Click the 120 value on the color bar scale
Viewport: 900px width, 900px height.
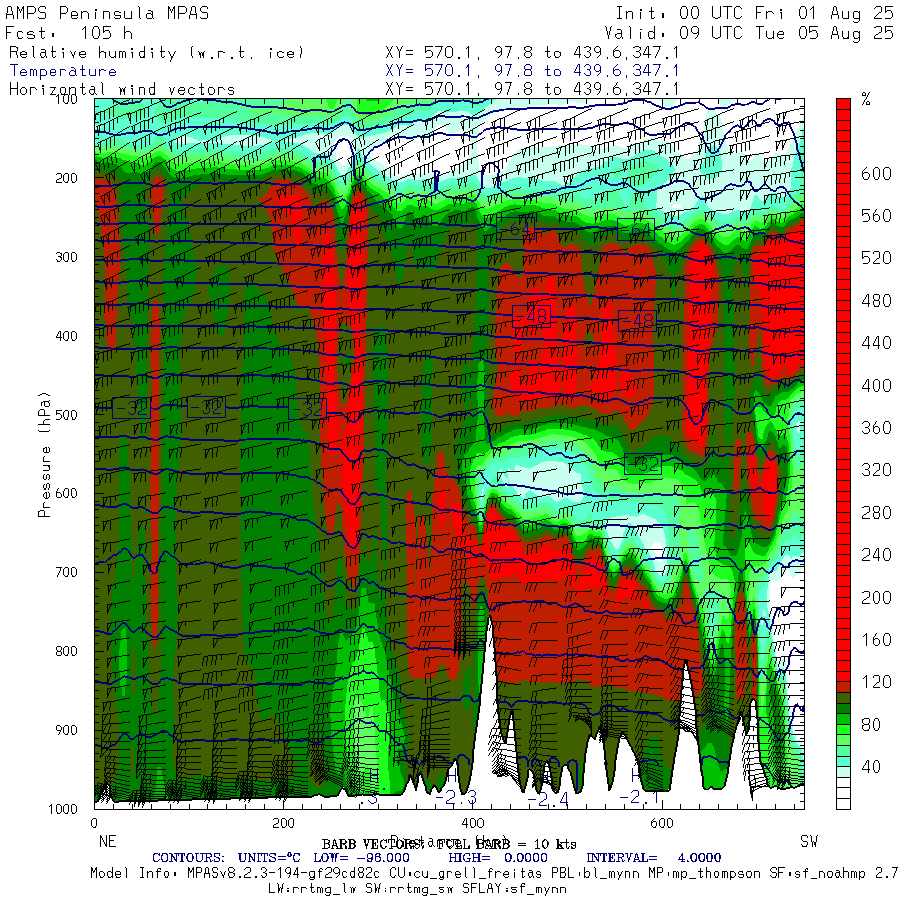coord(876,682)
